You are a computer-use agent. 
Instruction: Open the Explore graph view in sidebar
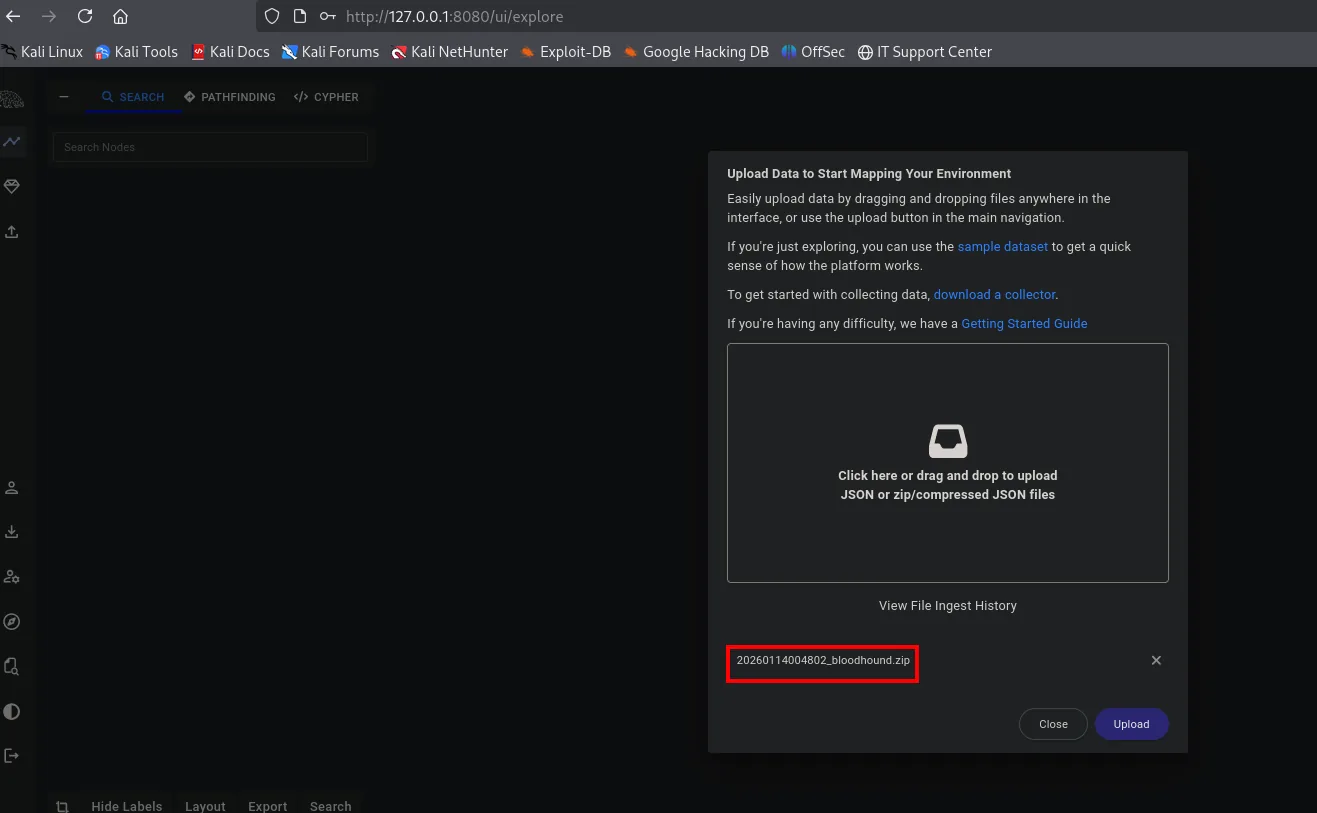click(x=12, y=142)
